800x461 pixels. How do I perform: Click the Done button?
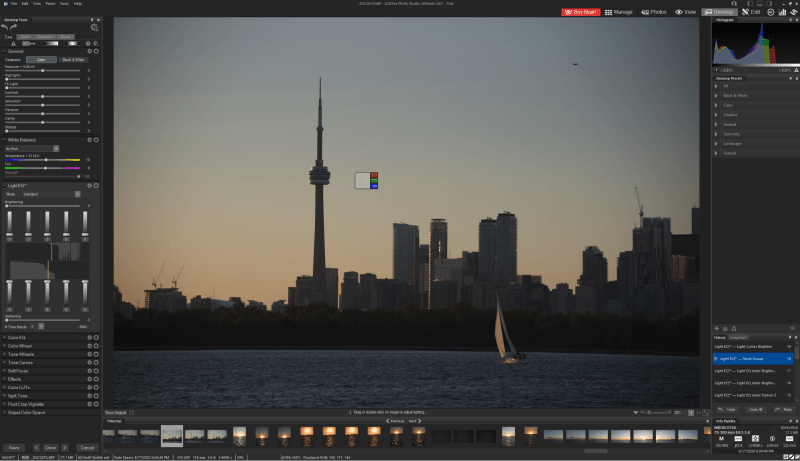(51, 448)
